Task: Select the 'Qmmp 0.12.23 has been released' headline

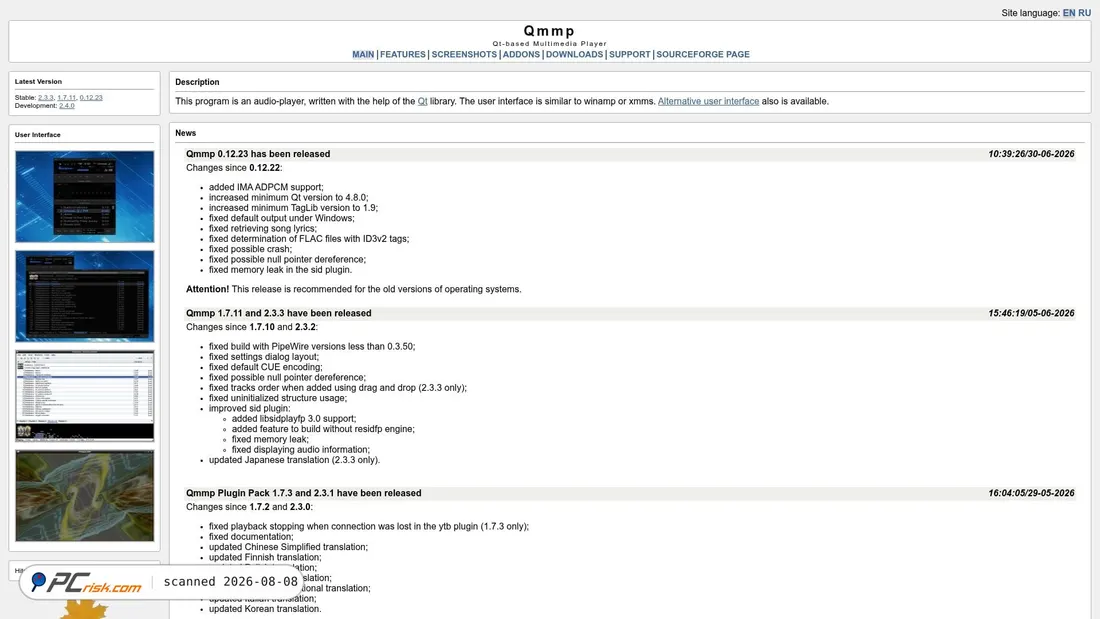Action: tap(257, 154)
